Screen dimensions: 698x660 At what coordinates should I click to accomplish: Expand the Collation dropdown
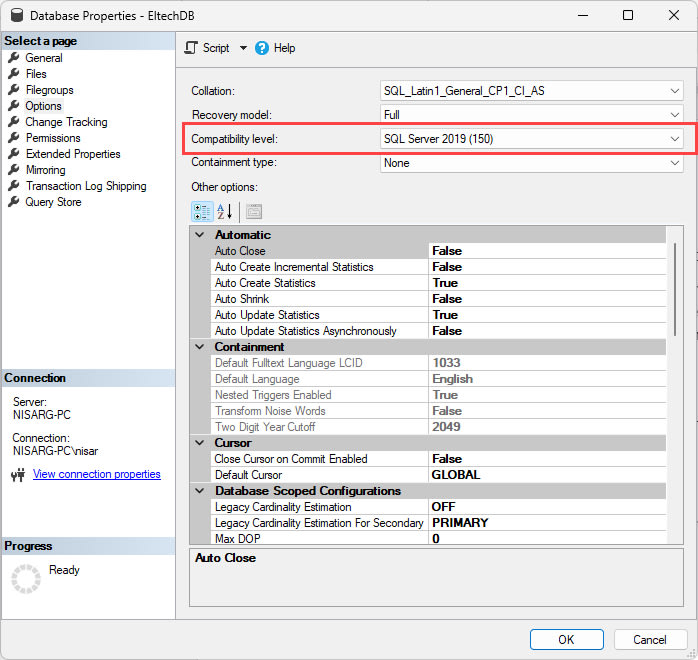(x=675, y=91)
